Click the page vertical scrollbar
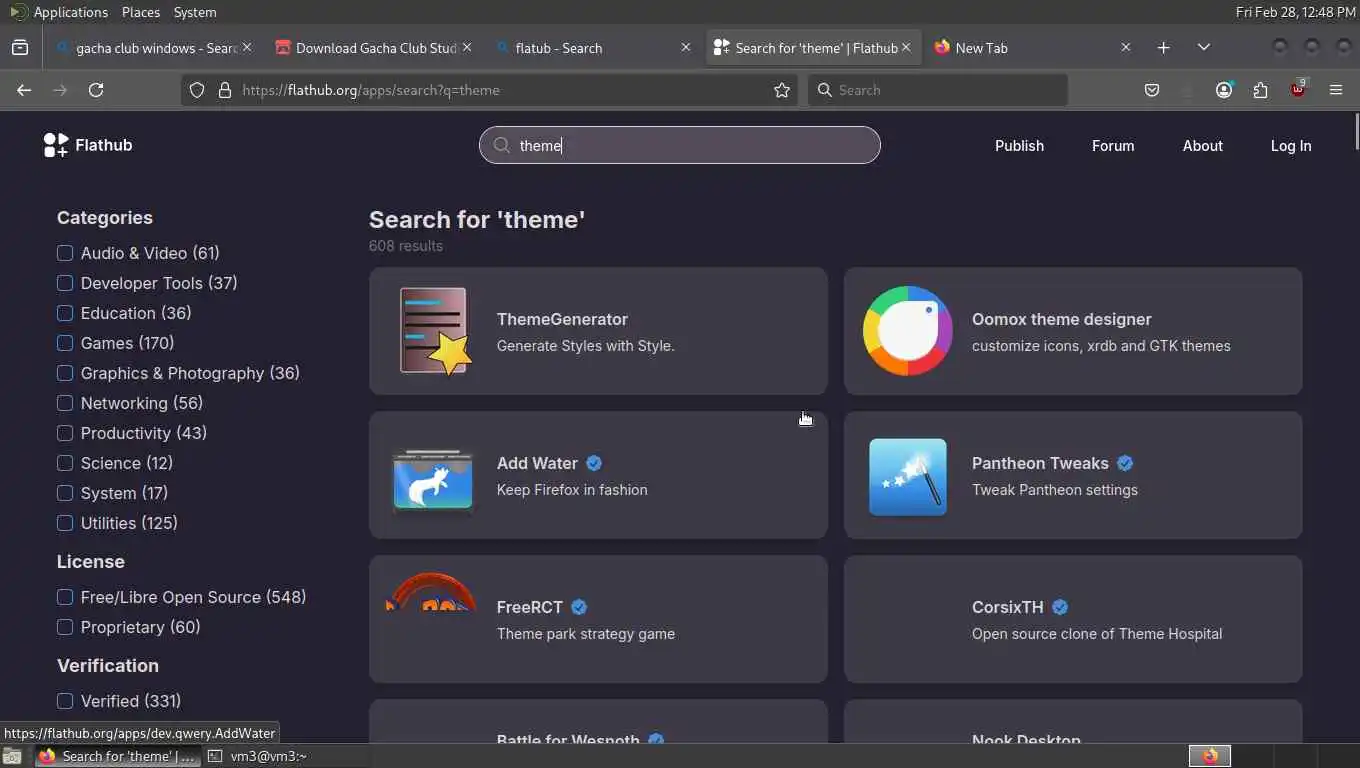 click(1356, 130)
